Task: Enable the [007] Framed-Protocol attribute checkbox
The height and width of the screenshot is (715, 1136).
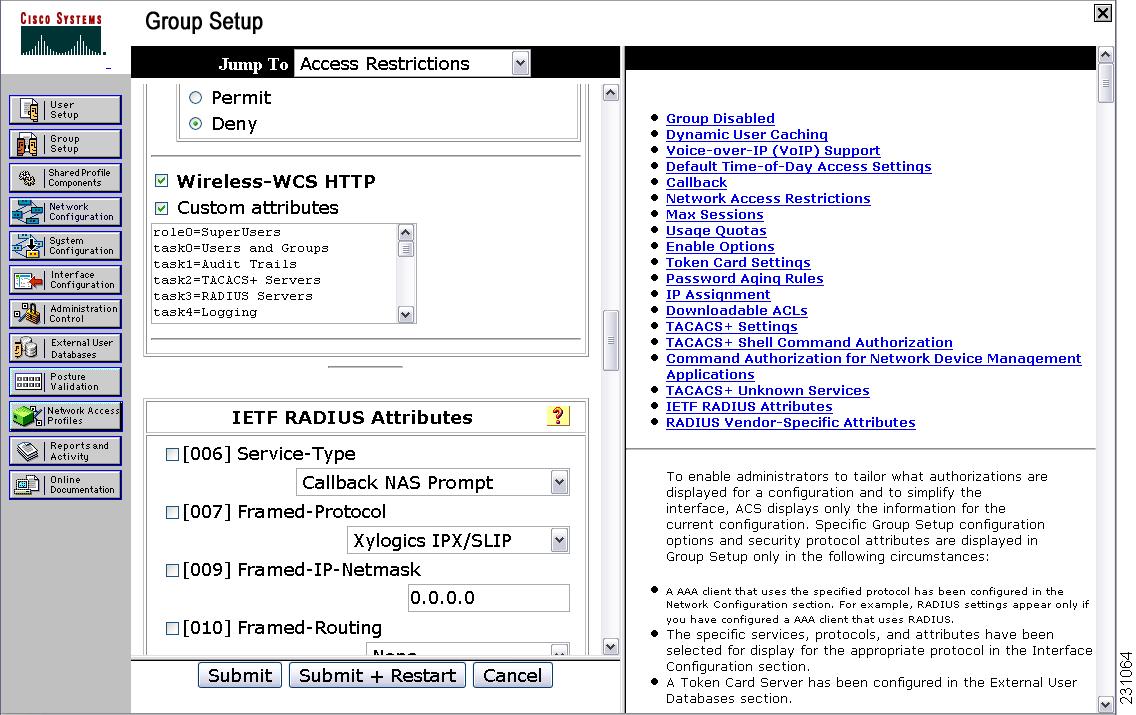Action: click(x=172, y=513)
